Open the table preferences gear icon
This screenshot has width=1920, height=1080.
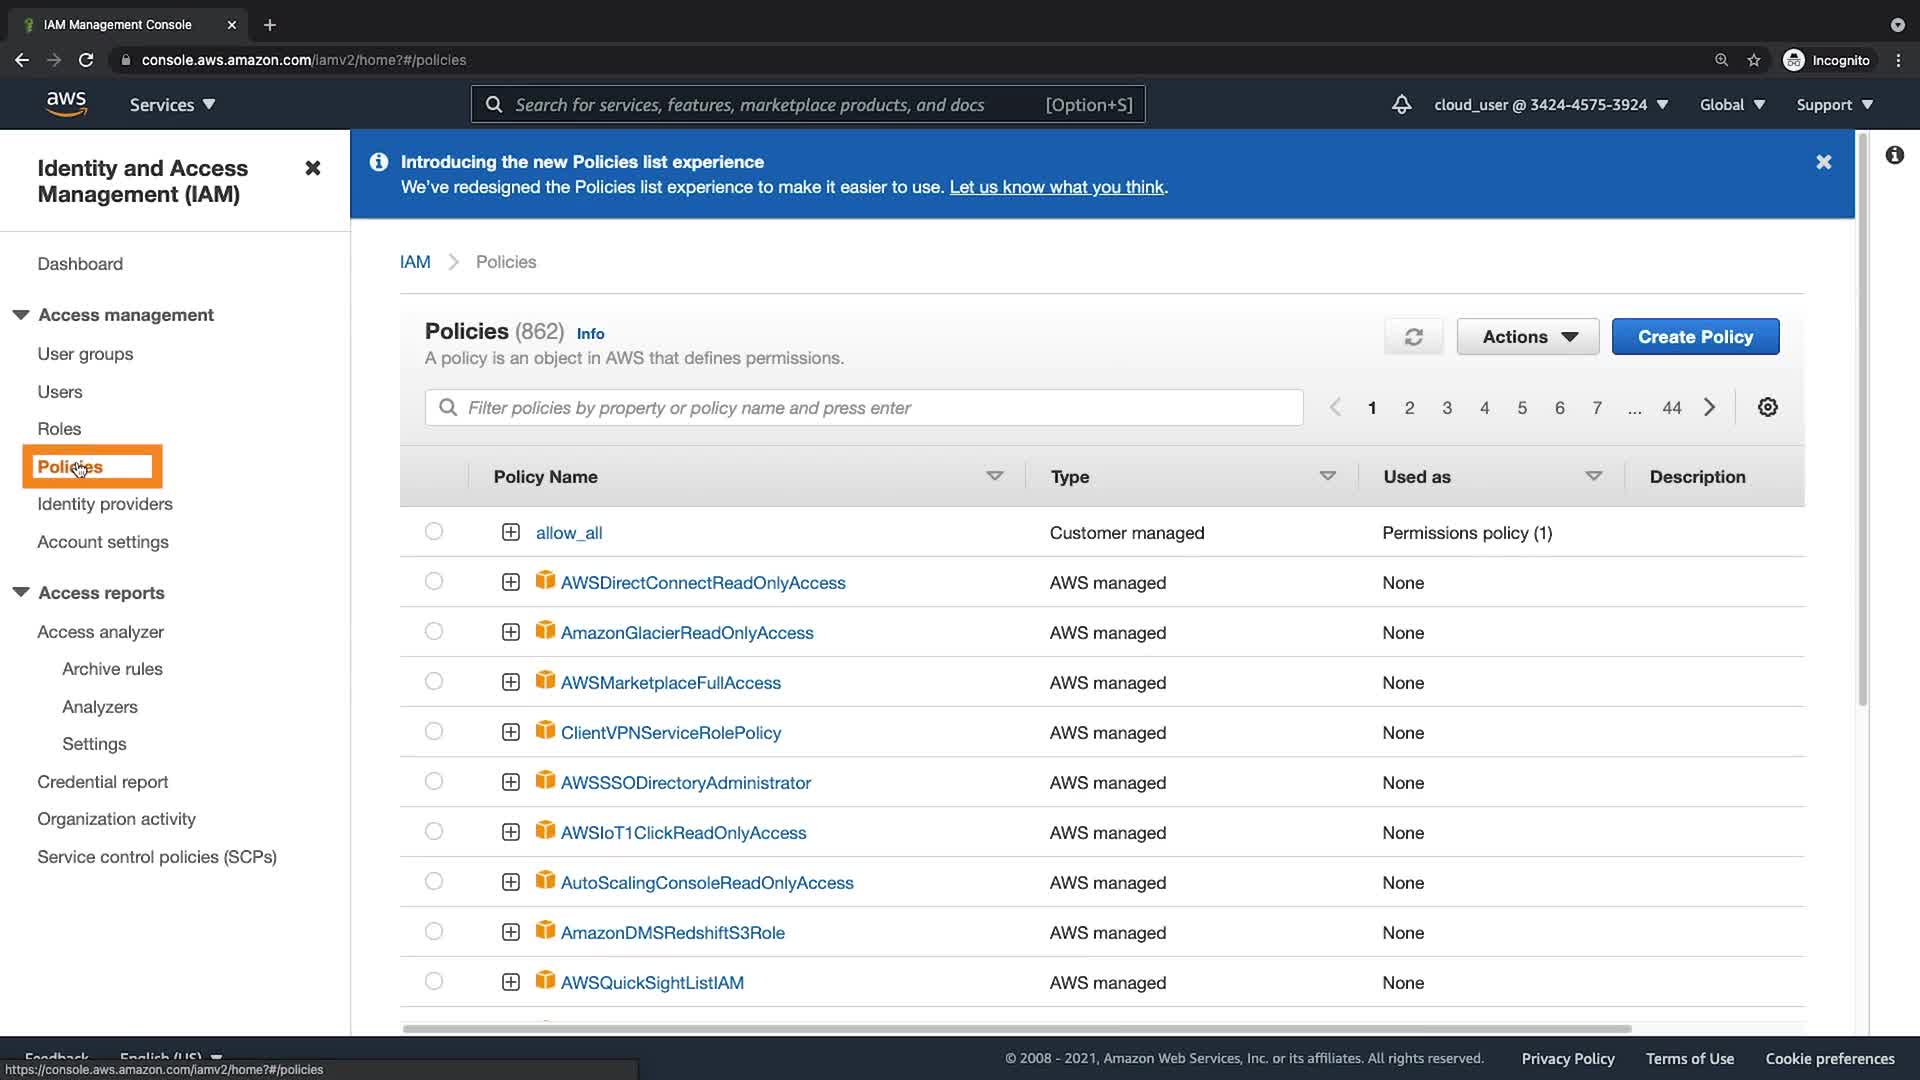coord(1767,407)
